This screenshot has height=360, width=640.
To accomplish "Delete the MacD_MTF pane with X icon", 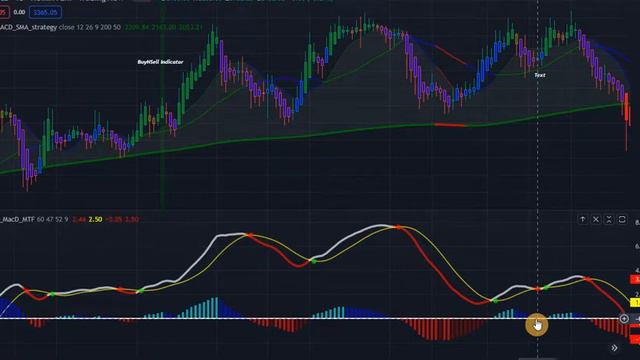I will pyautogui.click(x=596, y=220).
